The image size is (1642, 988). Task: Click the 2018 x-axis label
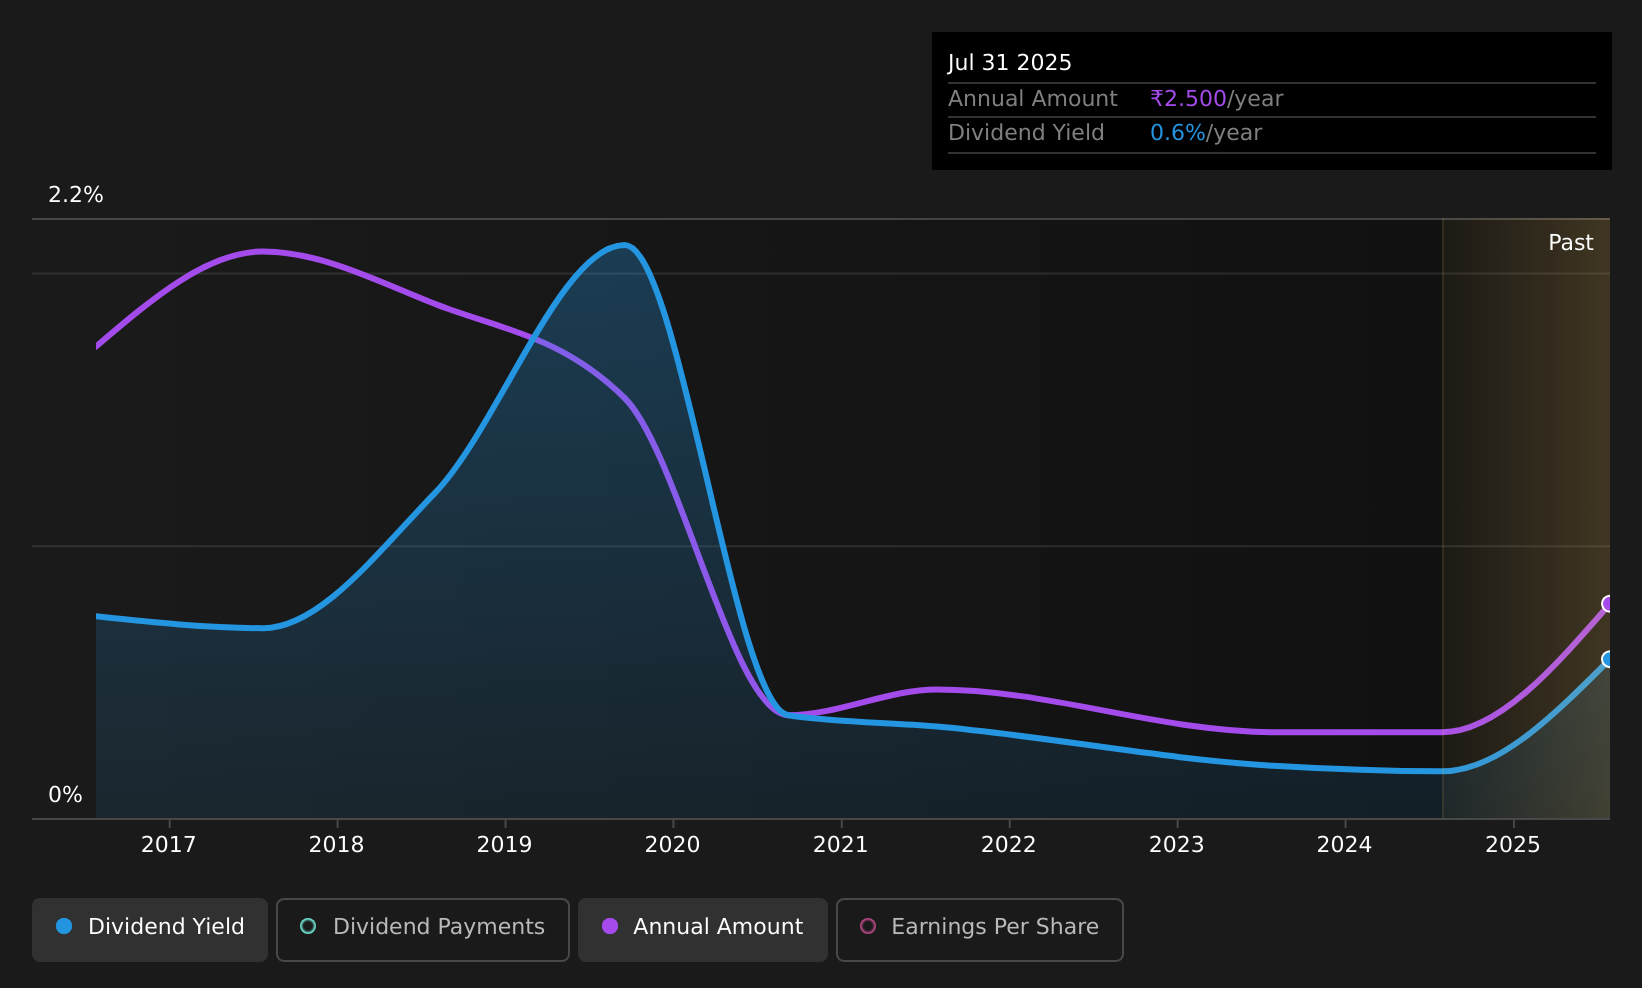point(337,845)
